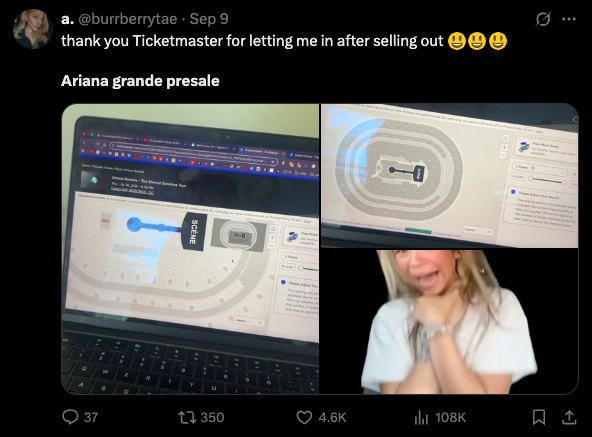The height and width of the screenshot is (437, 592).
Task: Open the profile avatar of burrberrytae
Action: (x=32, y=29)
